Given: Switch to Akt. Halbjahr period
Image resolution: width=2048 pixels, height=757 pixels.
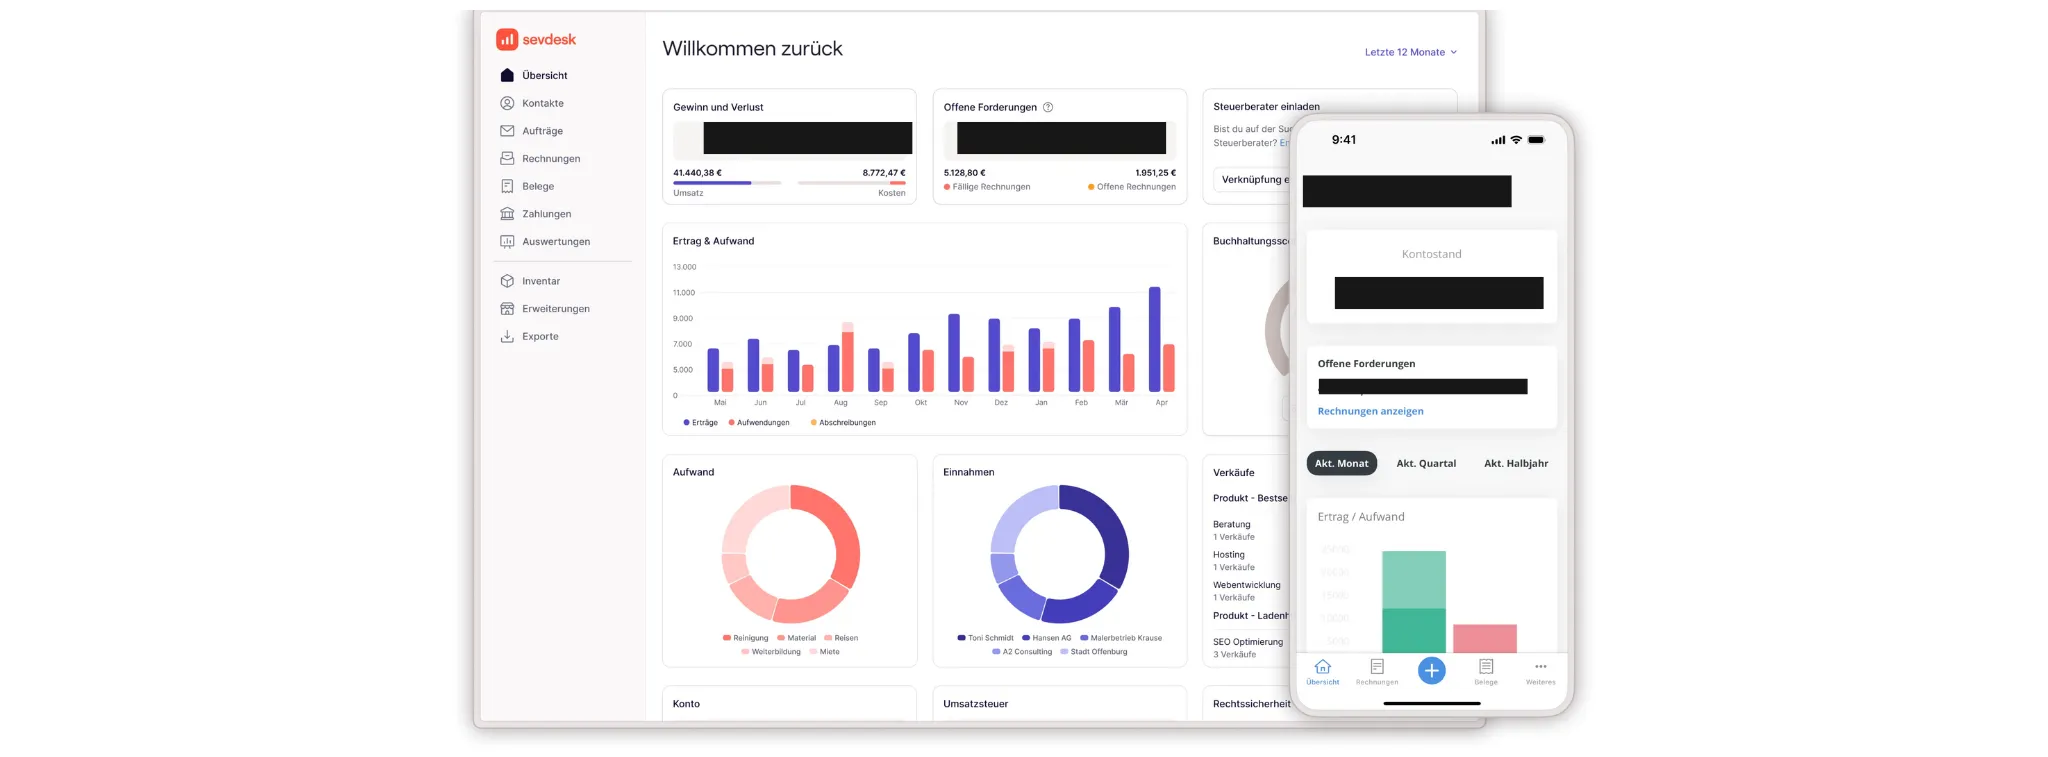Looking at the screenshot, I should point(1515,463).
